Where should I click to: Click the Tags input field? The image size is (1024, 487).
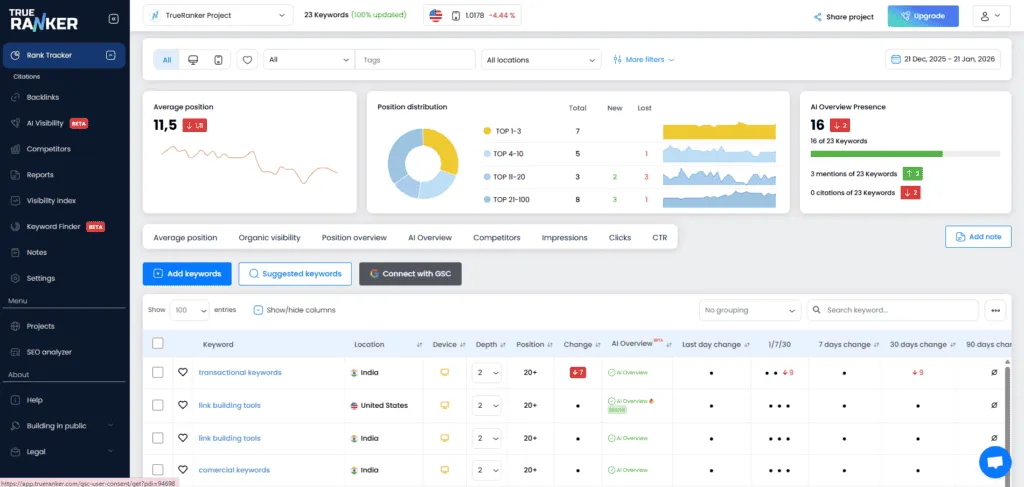click(415, 59)
